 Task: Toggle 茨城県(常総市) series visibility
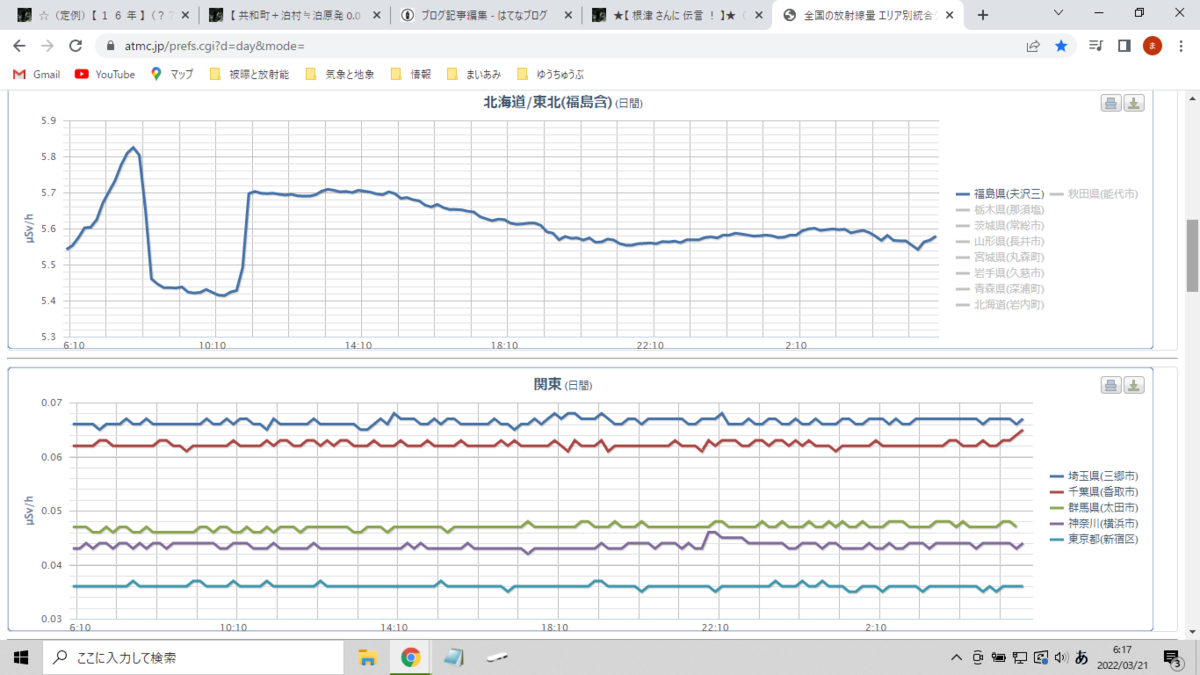tap(1000, 225)
